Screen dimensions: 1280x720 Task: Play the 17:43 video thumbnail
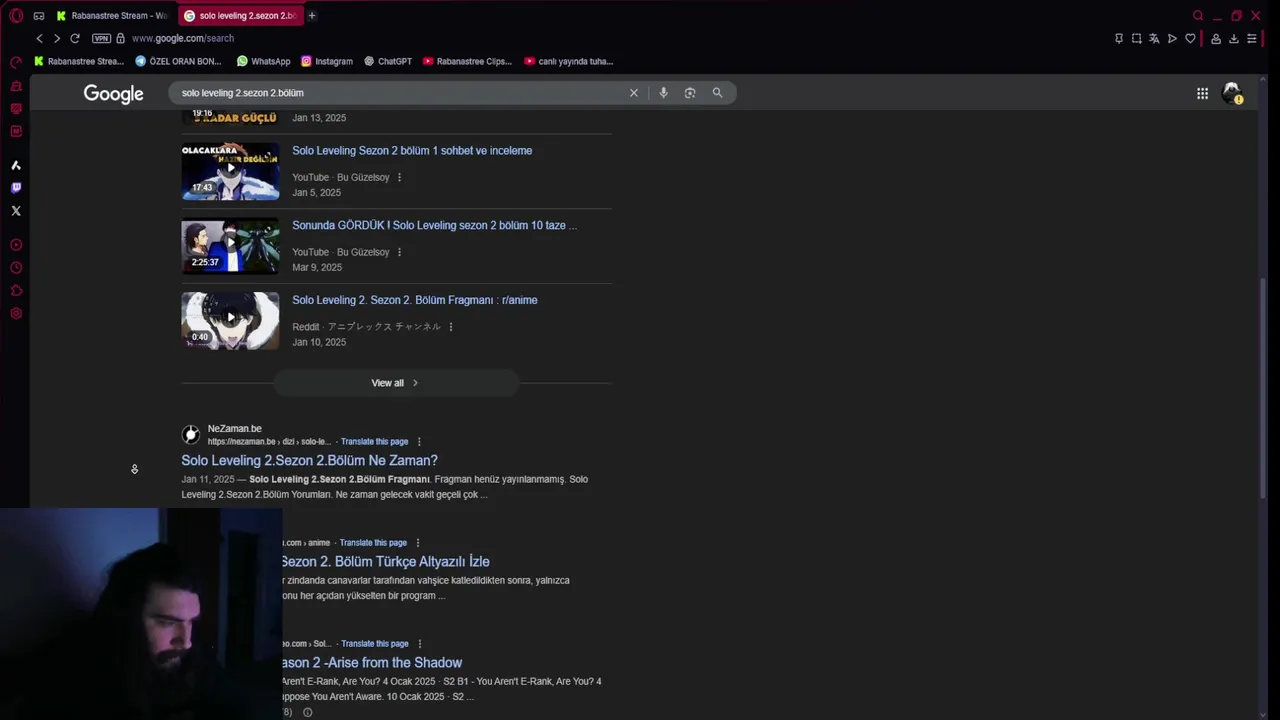coord(230,171)
